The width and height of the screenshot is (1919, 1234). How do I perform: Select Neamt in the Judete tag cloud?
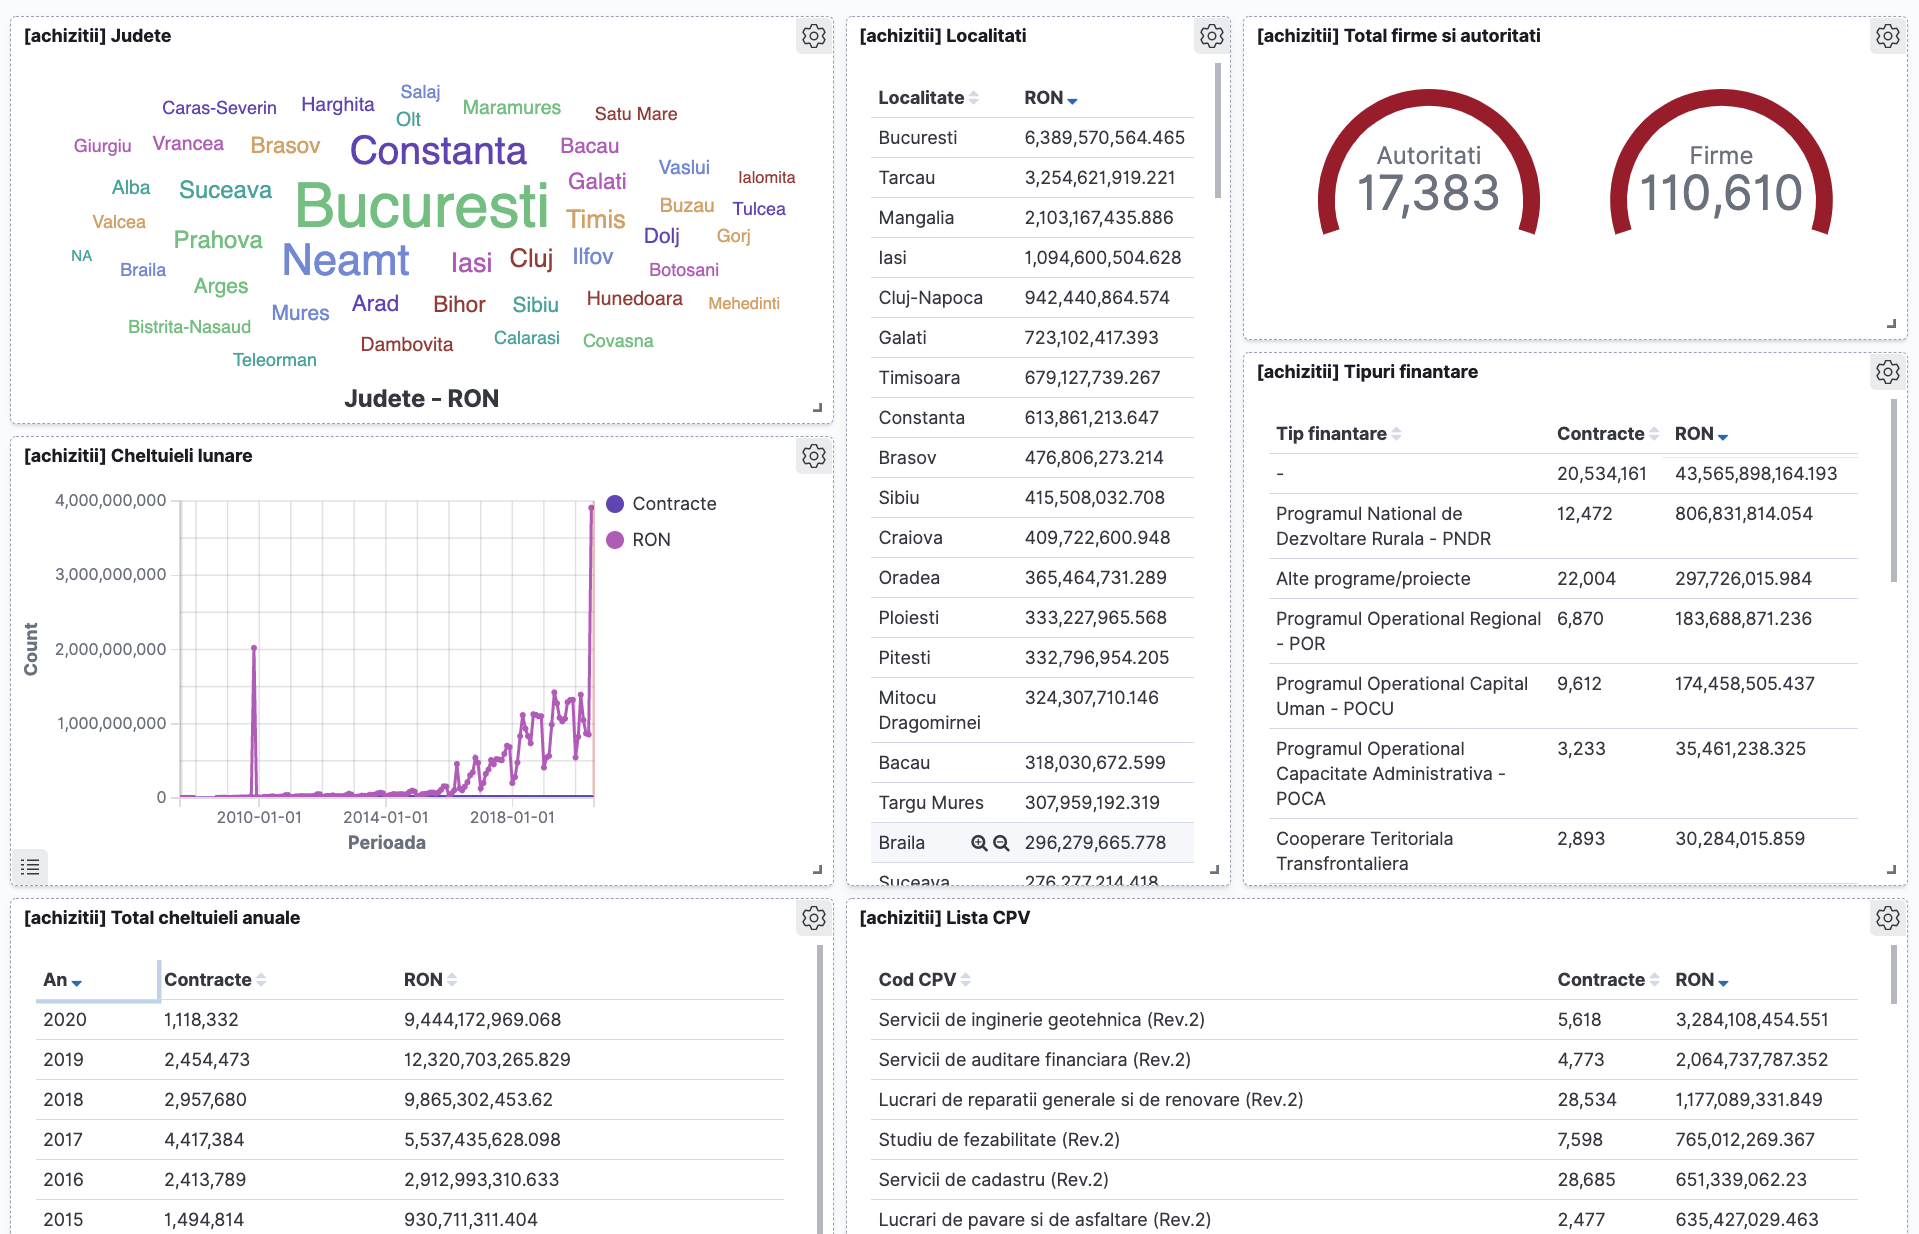tap(346, 260)
